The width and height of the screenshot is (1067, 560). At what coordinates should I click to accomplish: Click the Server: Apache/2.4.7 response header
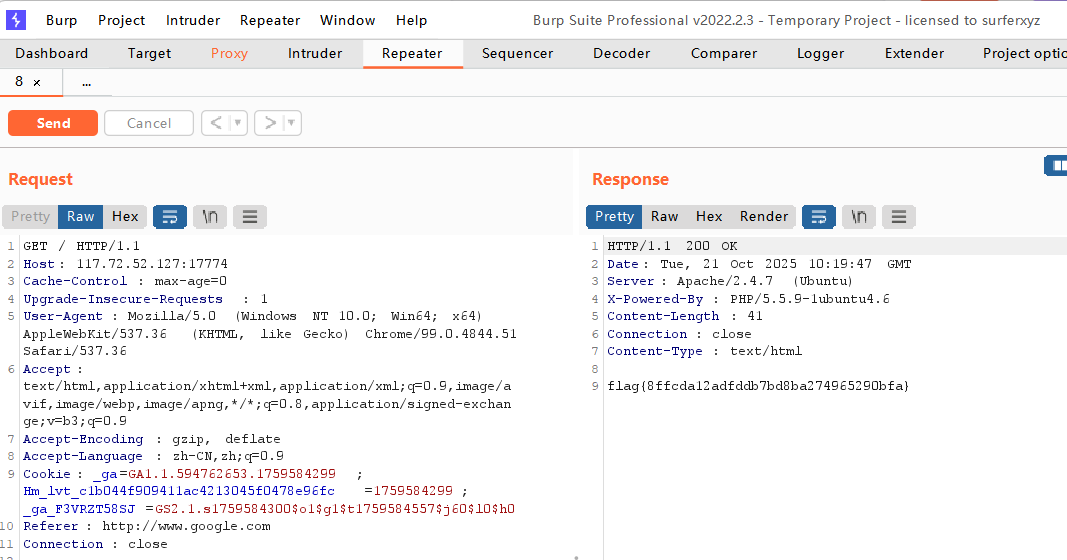(x=729, y=281)
